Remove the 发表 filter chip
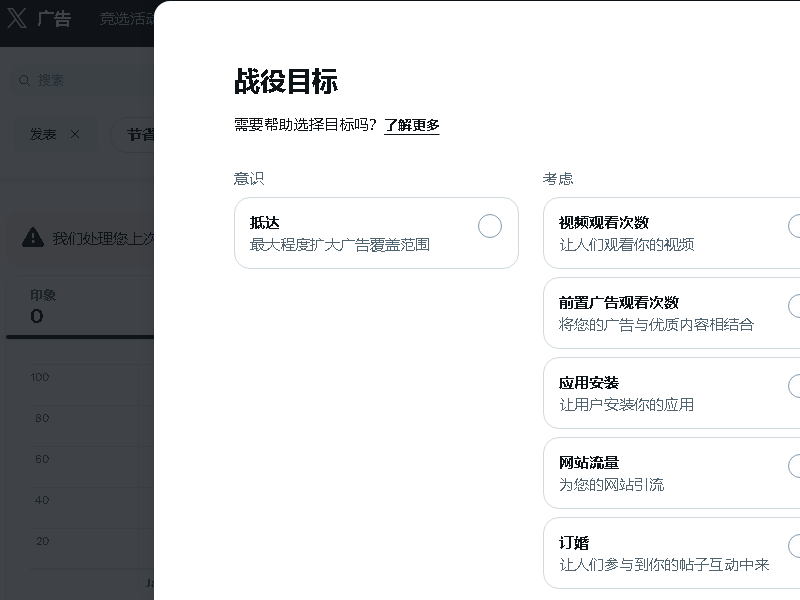800x600 pixels. click(73, 134)
